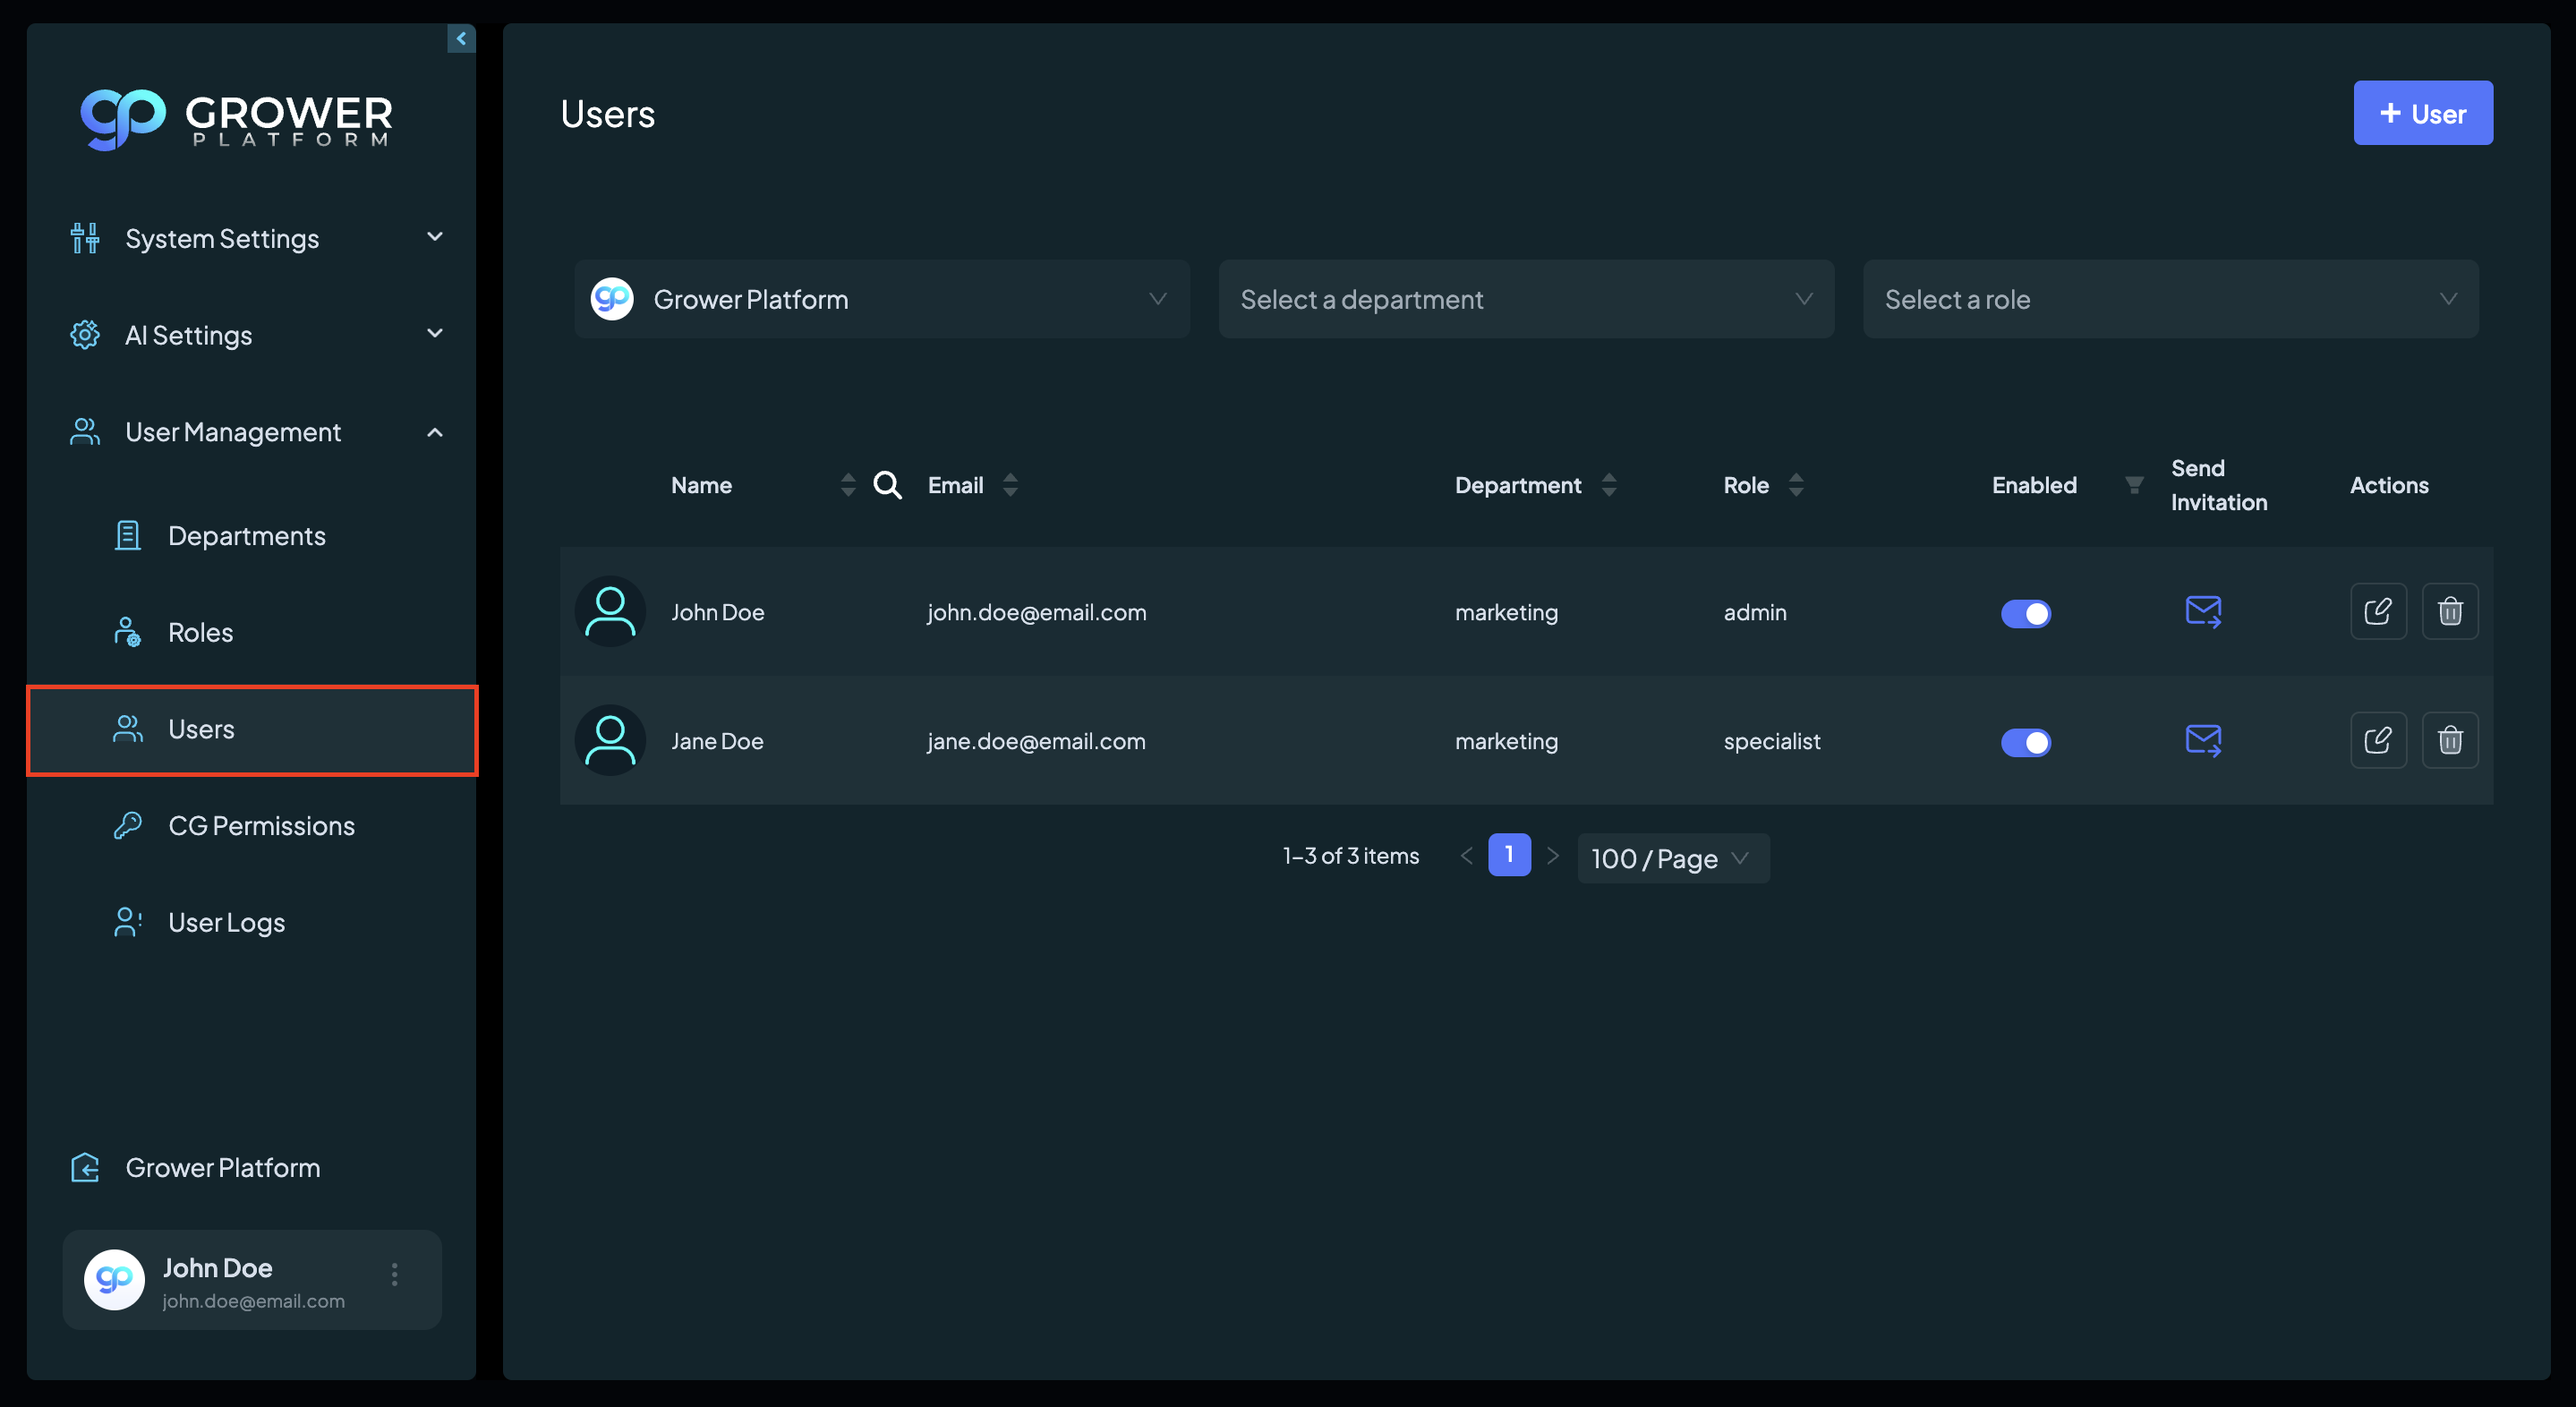Open the Select a role dropdown

(2170, 299)
